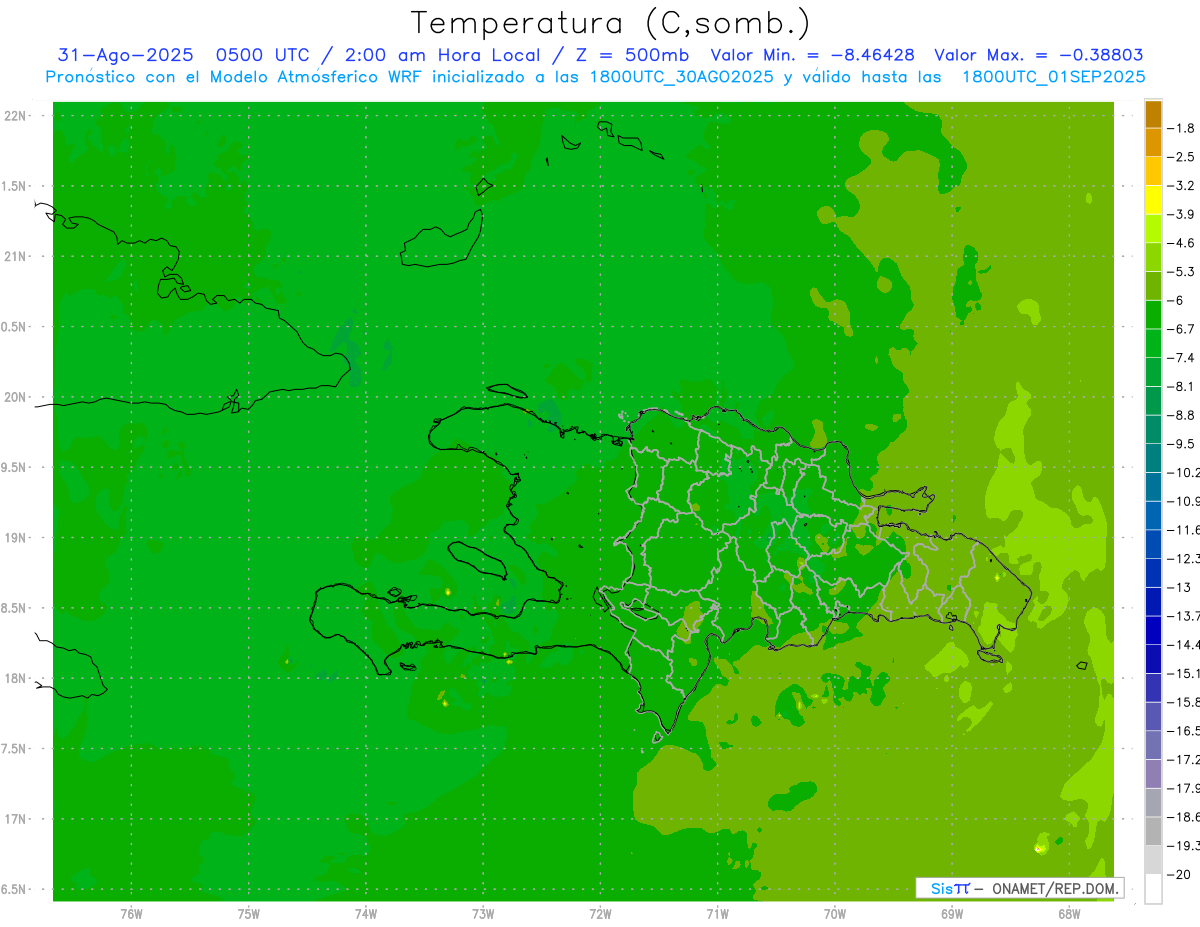This screenshot has height=927, width=1200.
Task: Click the '73W' longitude axis label
Action: click(x=483, y=914)
